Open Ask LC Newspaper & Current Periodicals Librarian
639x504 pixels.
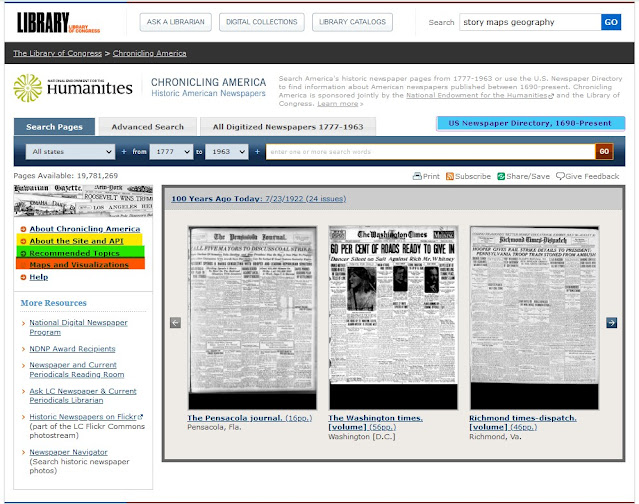point(83,396)
